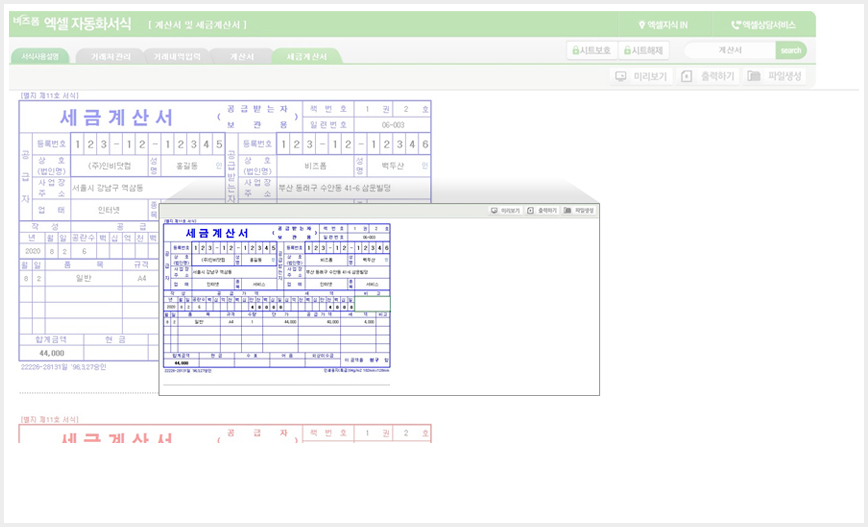Click the 비즈폼 엑셀 자동화서식 logo

click(72, 23)
